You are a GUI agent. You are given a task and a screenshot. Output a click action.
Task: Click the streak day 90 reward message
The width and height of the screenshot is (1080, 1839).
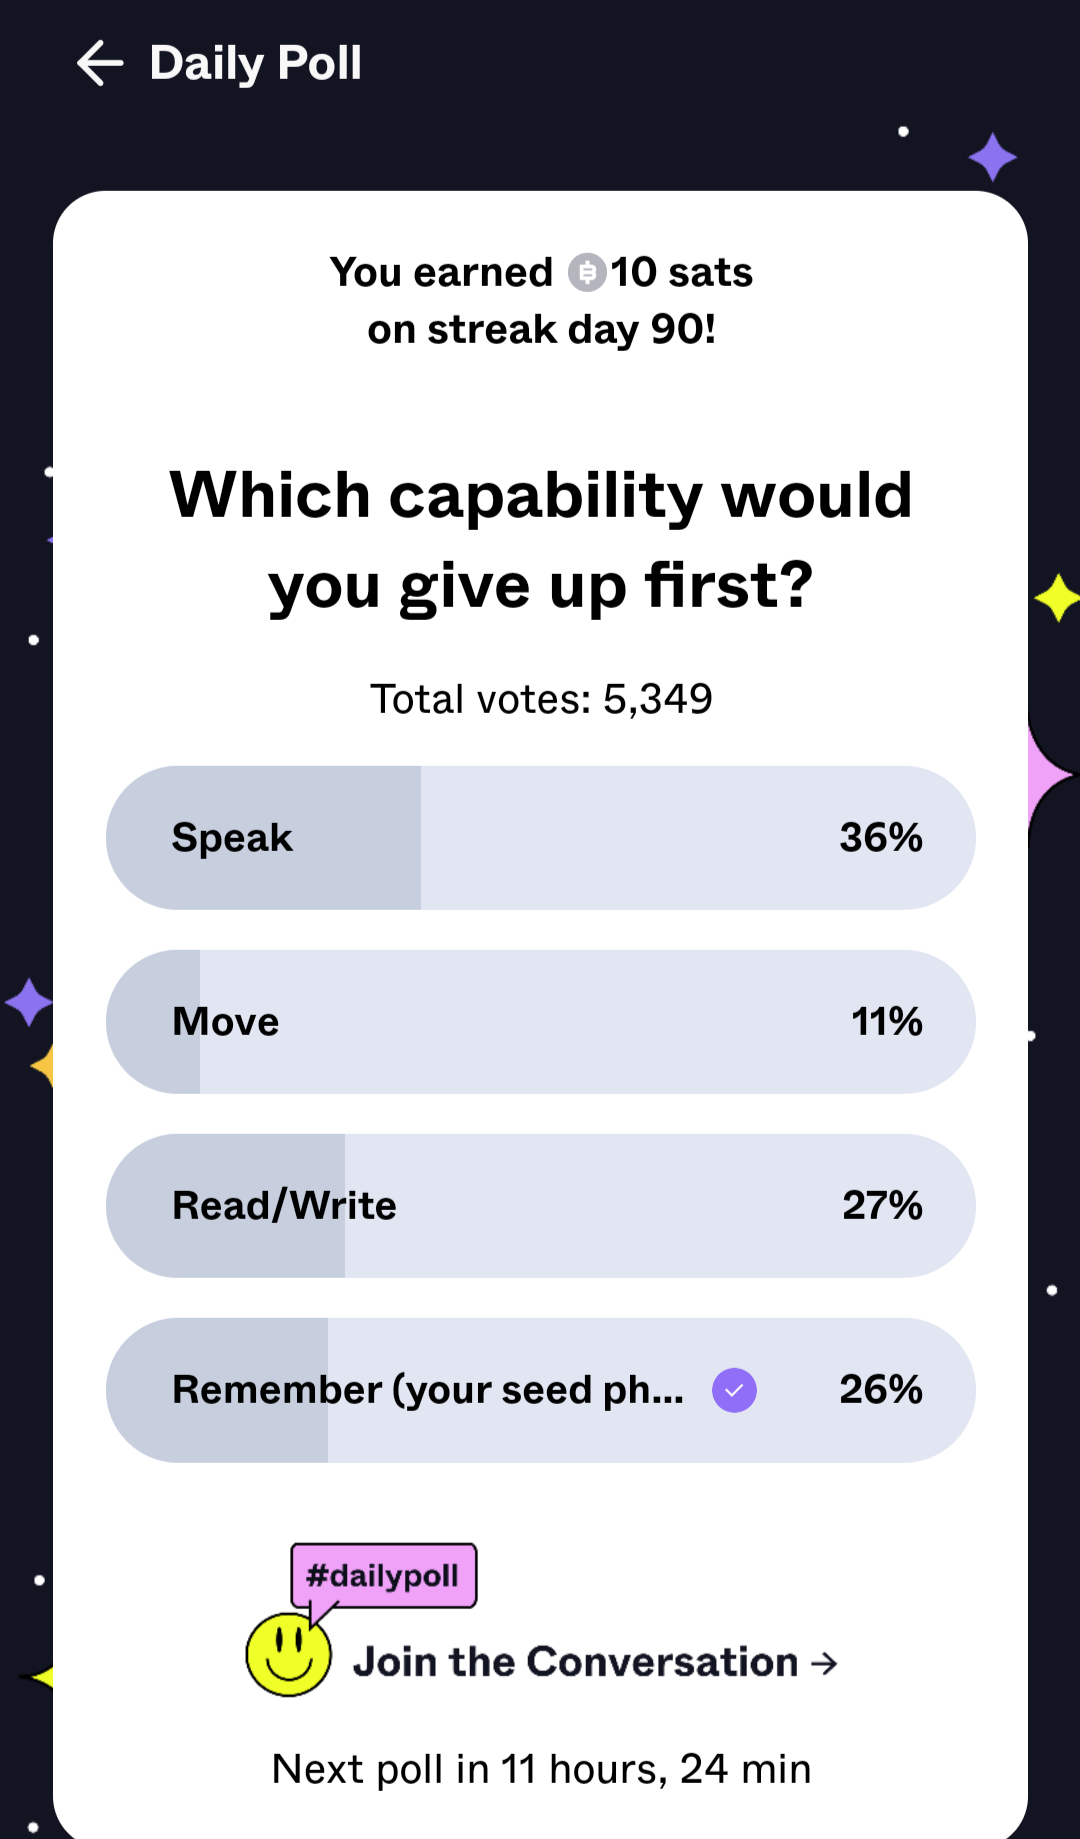(541, 300)
